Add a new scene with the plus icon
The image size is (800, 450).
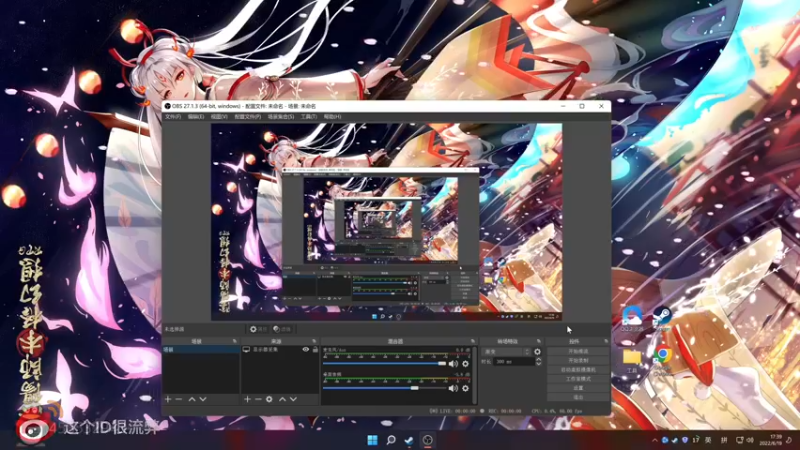click(x=168, y=399)
